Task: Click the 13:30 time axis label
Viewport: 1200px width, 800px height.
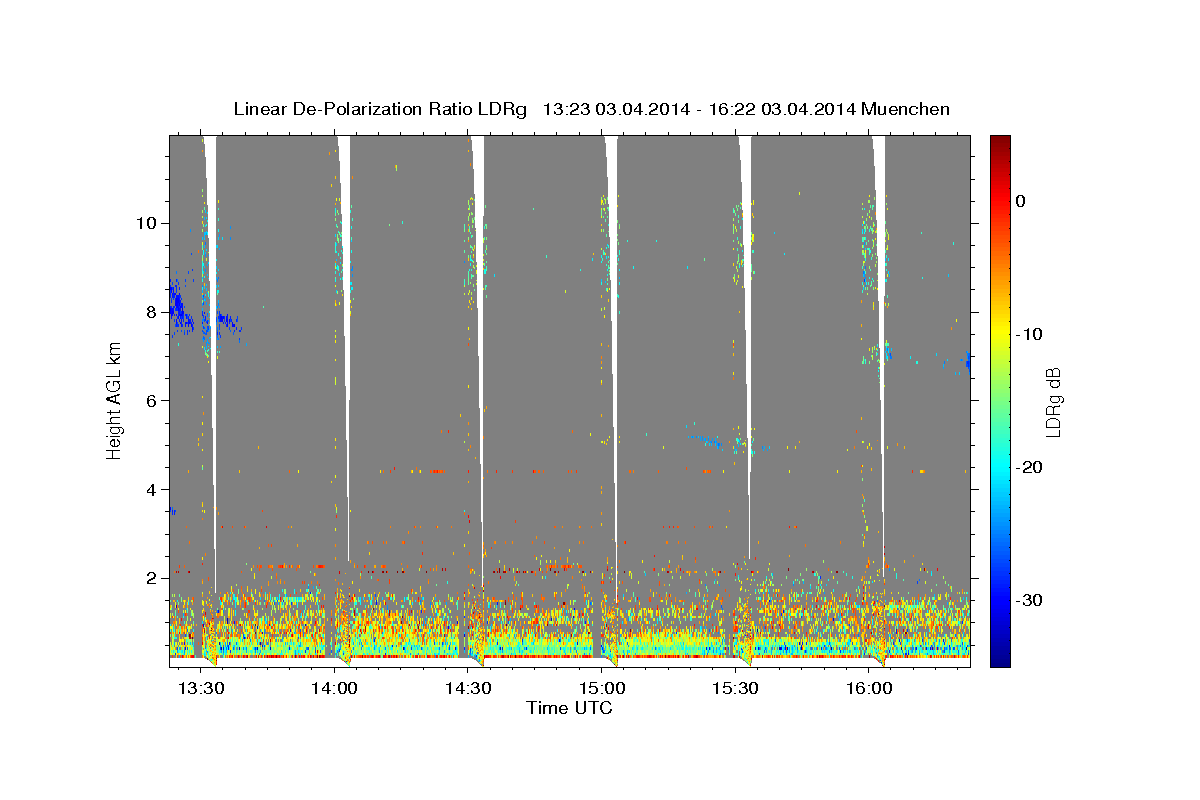Action: (201, 688)
